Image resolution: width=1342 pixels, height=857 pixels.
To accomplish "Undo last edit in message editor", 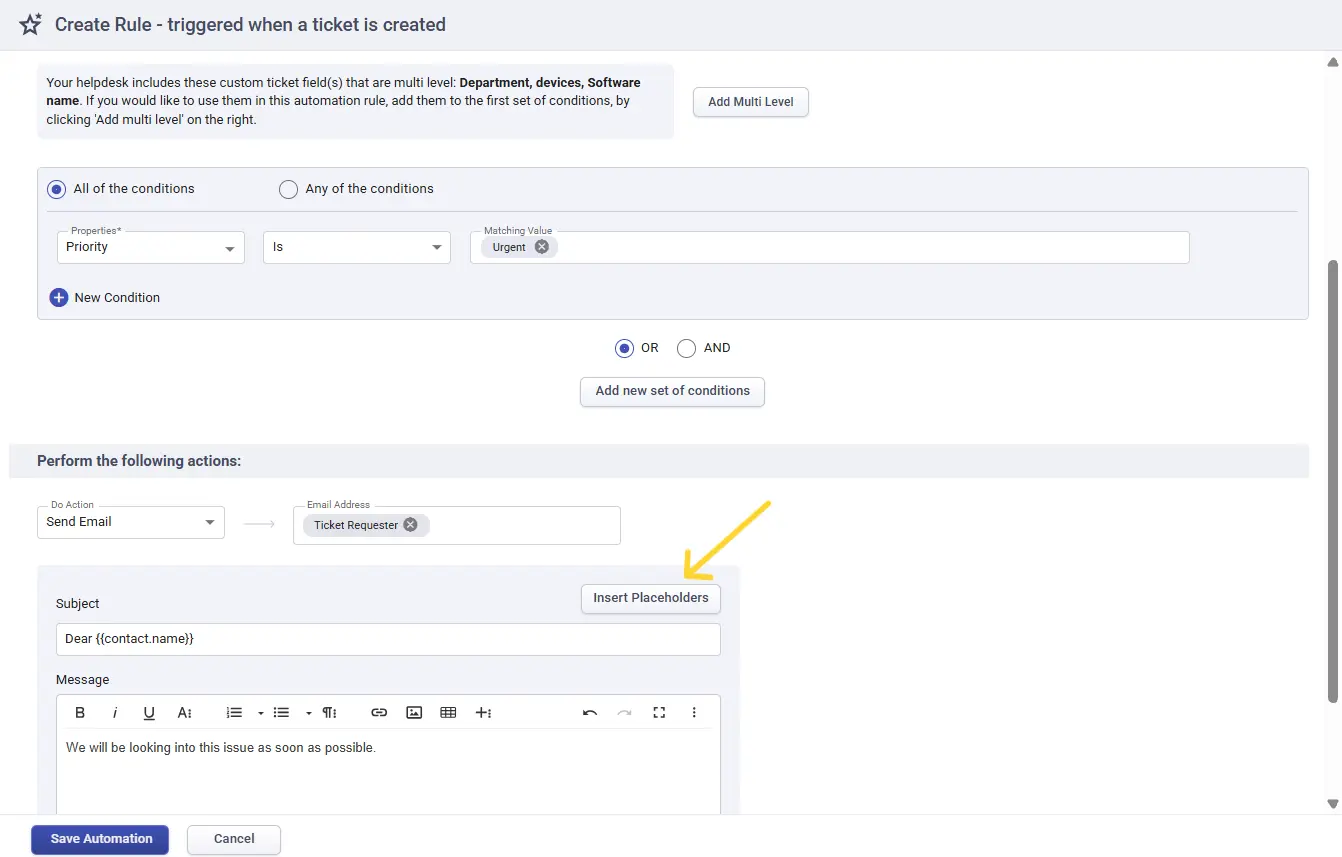I will coord(590,713).
